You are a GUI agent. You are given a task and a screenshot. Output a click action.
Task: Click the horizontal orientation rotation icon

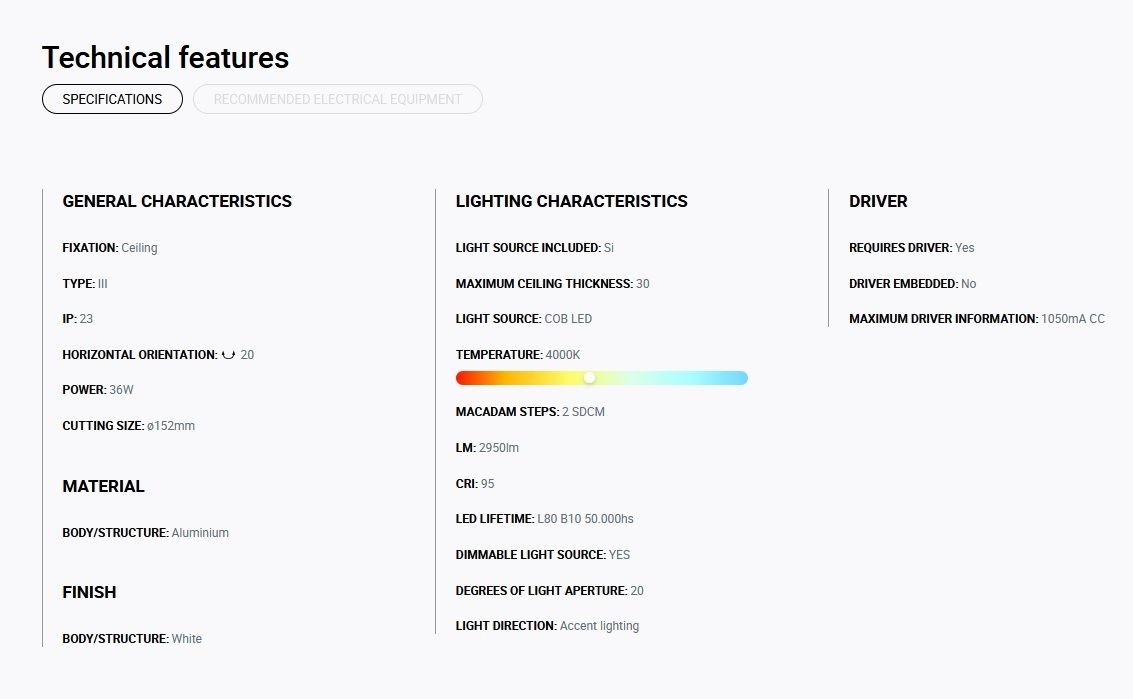[x=228, y=354]
